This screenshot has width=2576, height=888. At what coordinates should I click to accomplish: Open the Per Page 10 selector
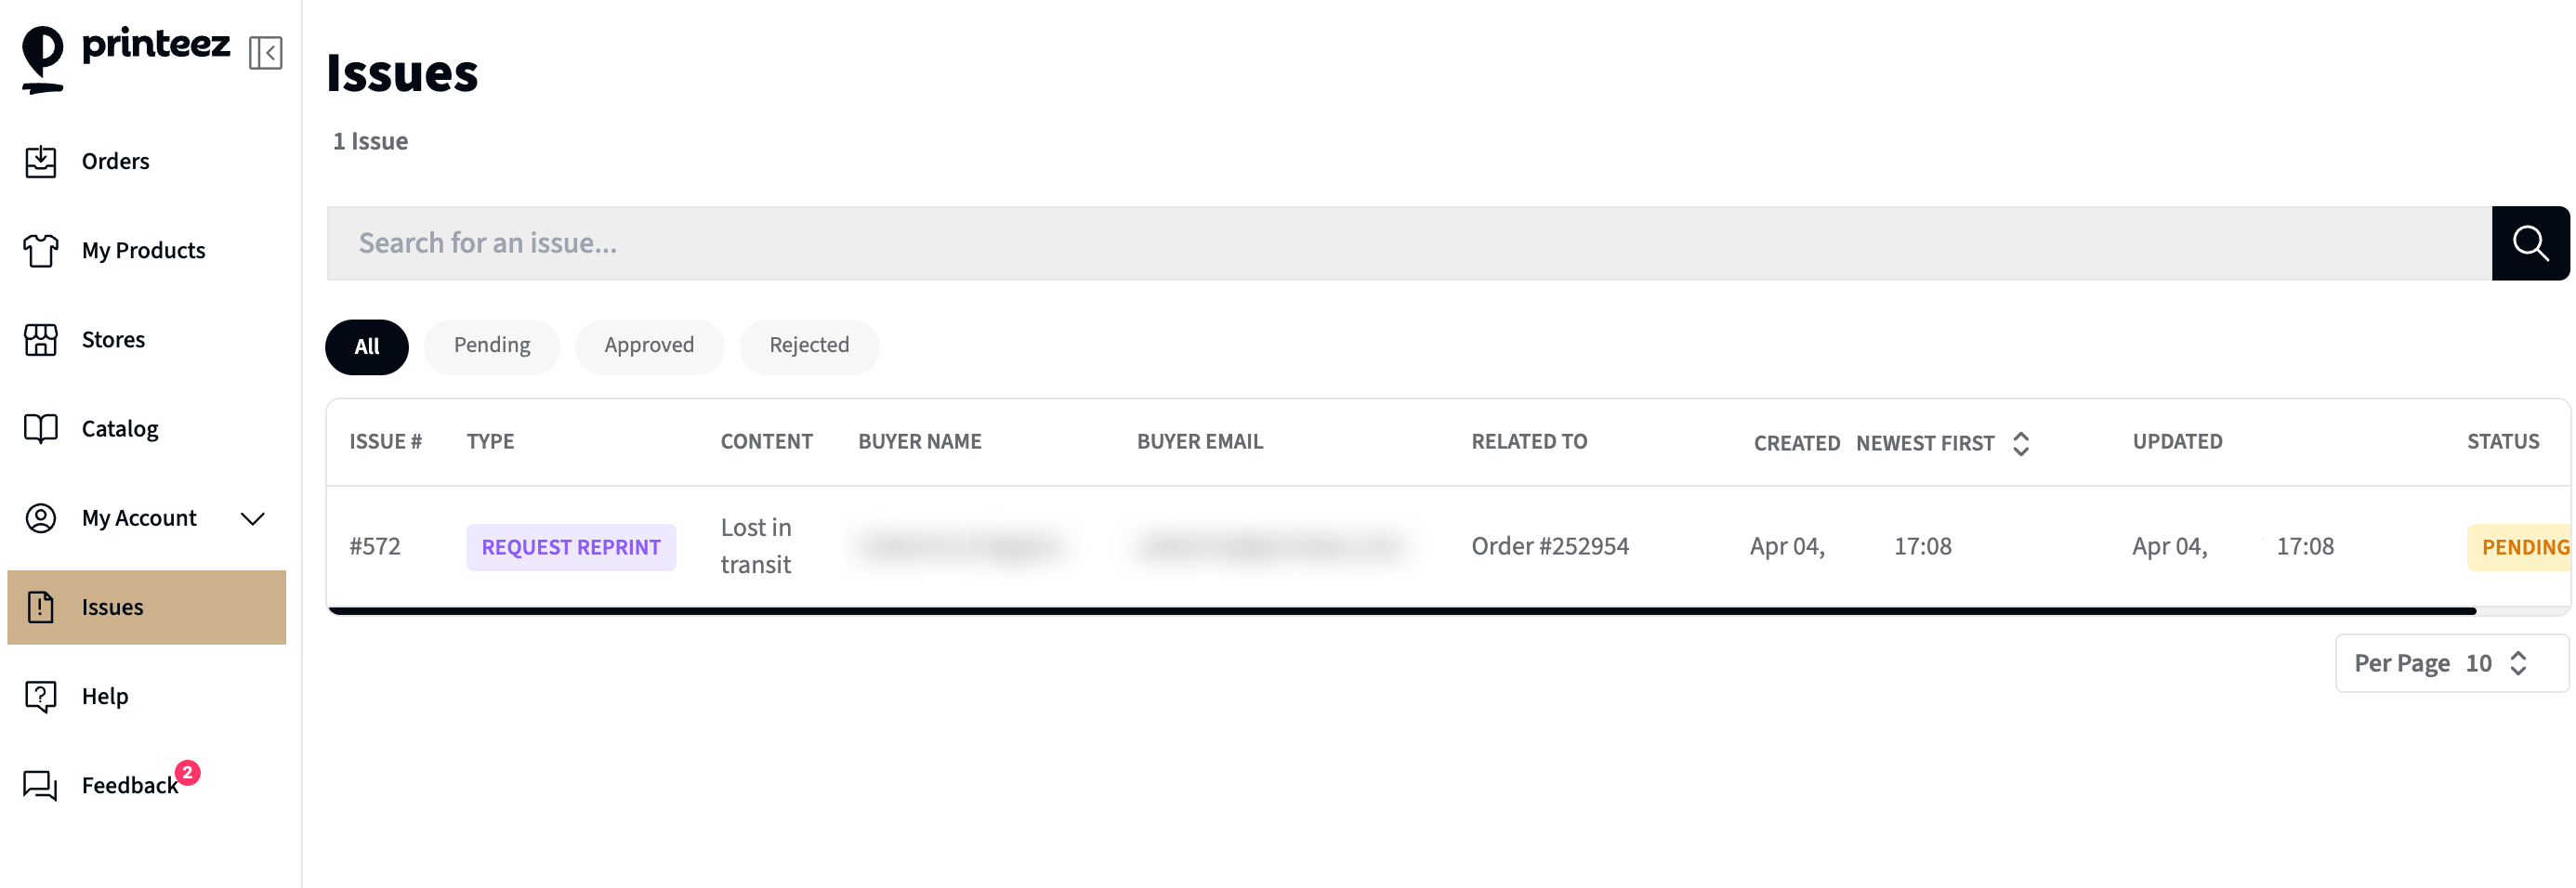pyautogui.click(x=2451, y=663)
